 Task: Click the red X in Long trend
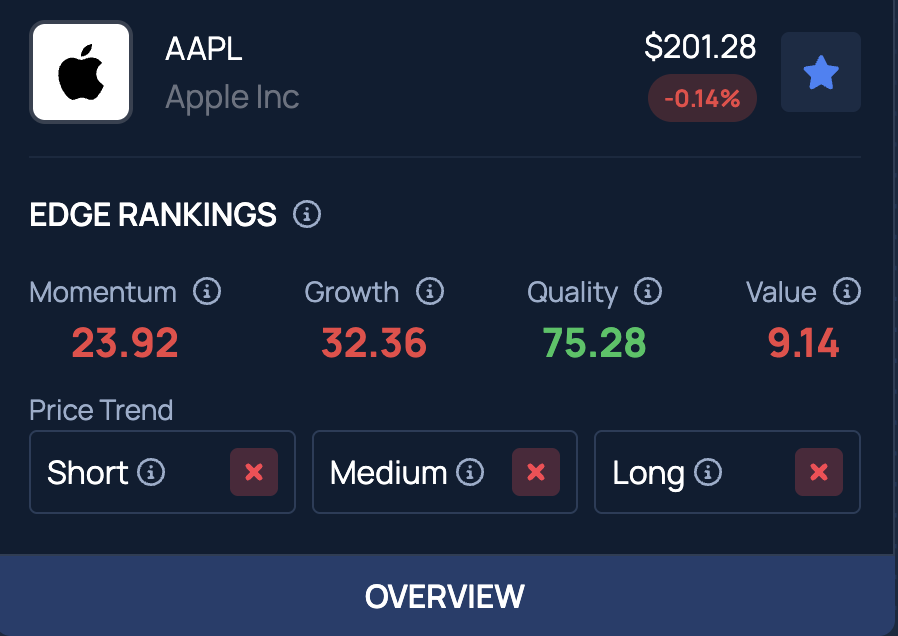pos(819,472)
